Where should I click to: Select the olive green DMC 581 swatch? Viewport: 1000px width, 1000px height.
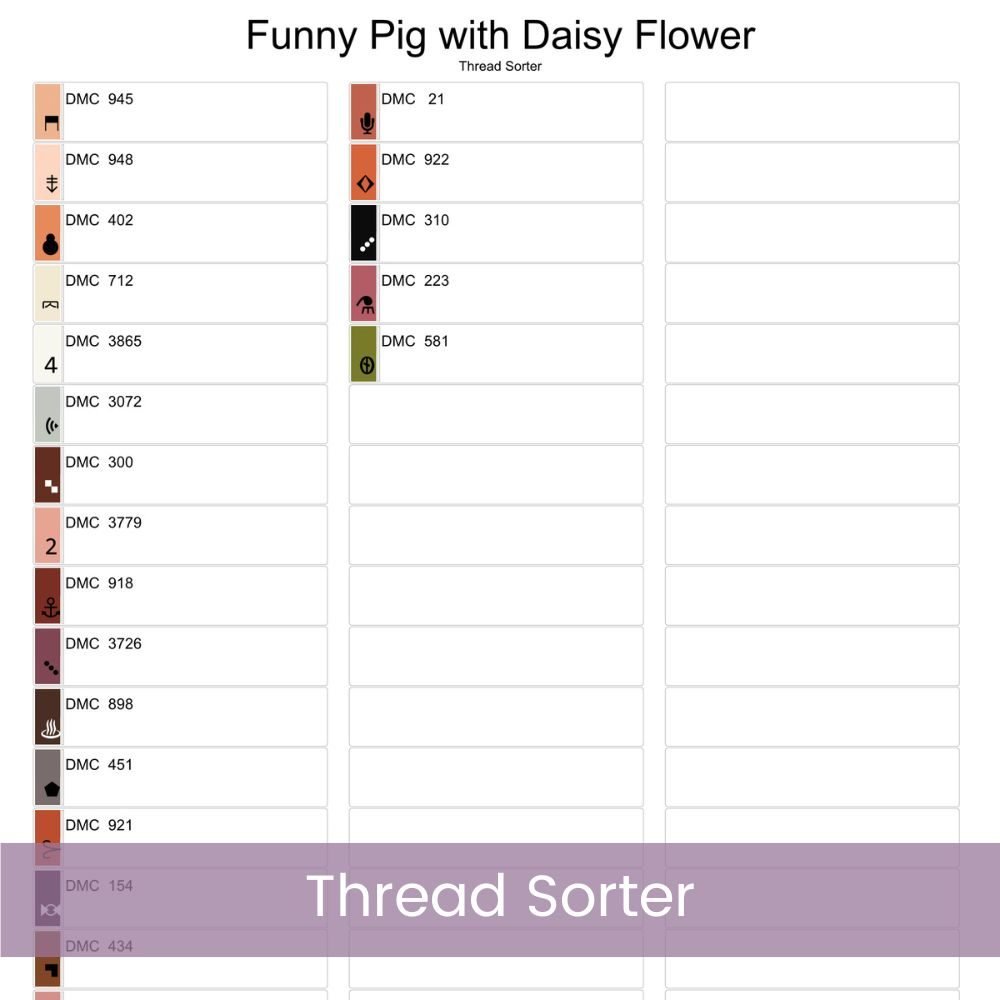pos(364,354)
